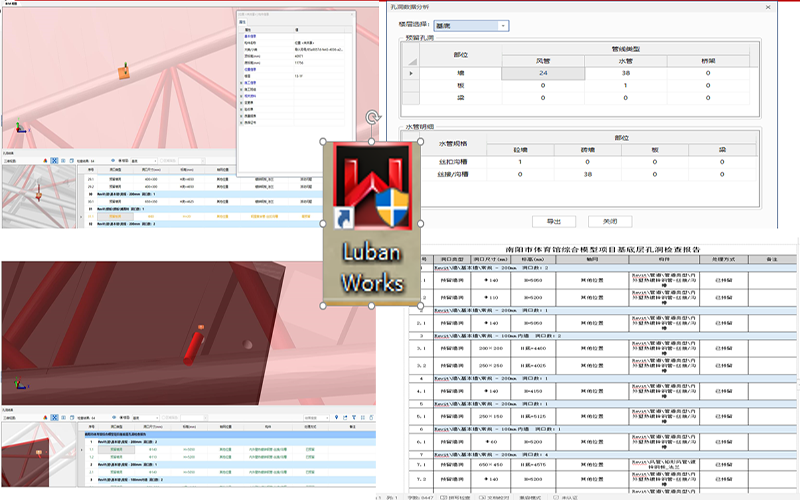
Task: Toggle the highlighted fit-view icon in lower toolbar
Action: click(x=55, y=418)
